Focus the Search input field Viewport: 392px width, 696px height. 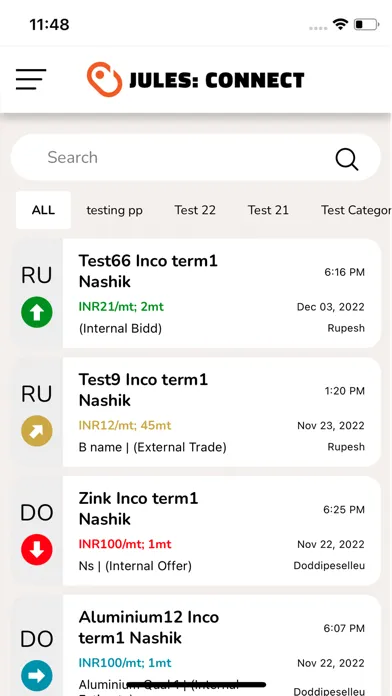[196, 158]
